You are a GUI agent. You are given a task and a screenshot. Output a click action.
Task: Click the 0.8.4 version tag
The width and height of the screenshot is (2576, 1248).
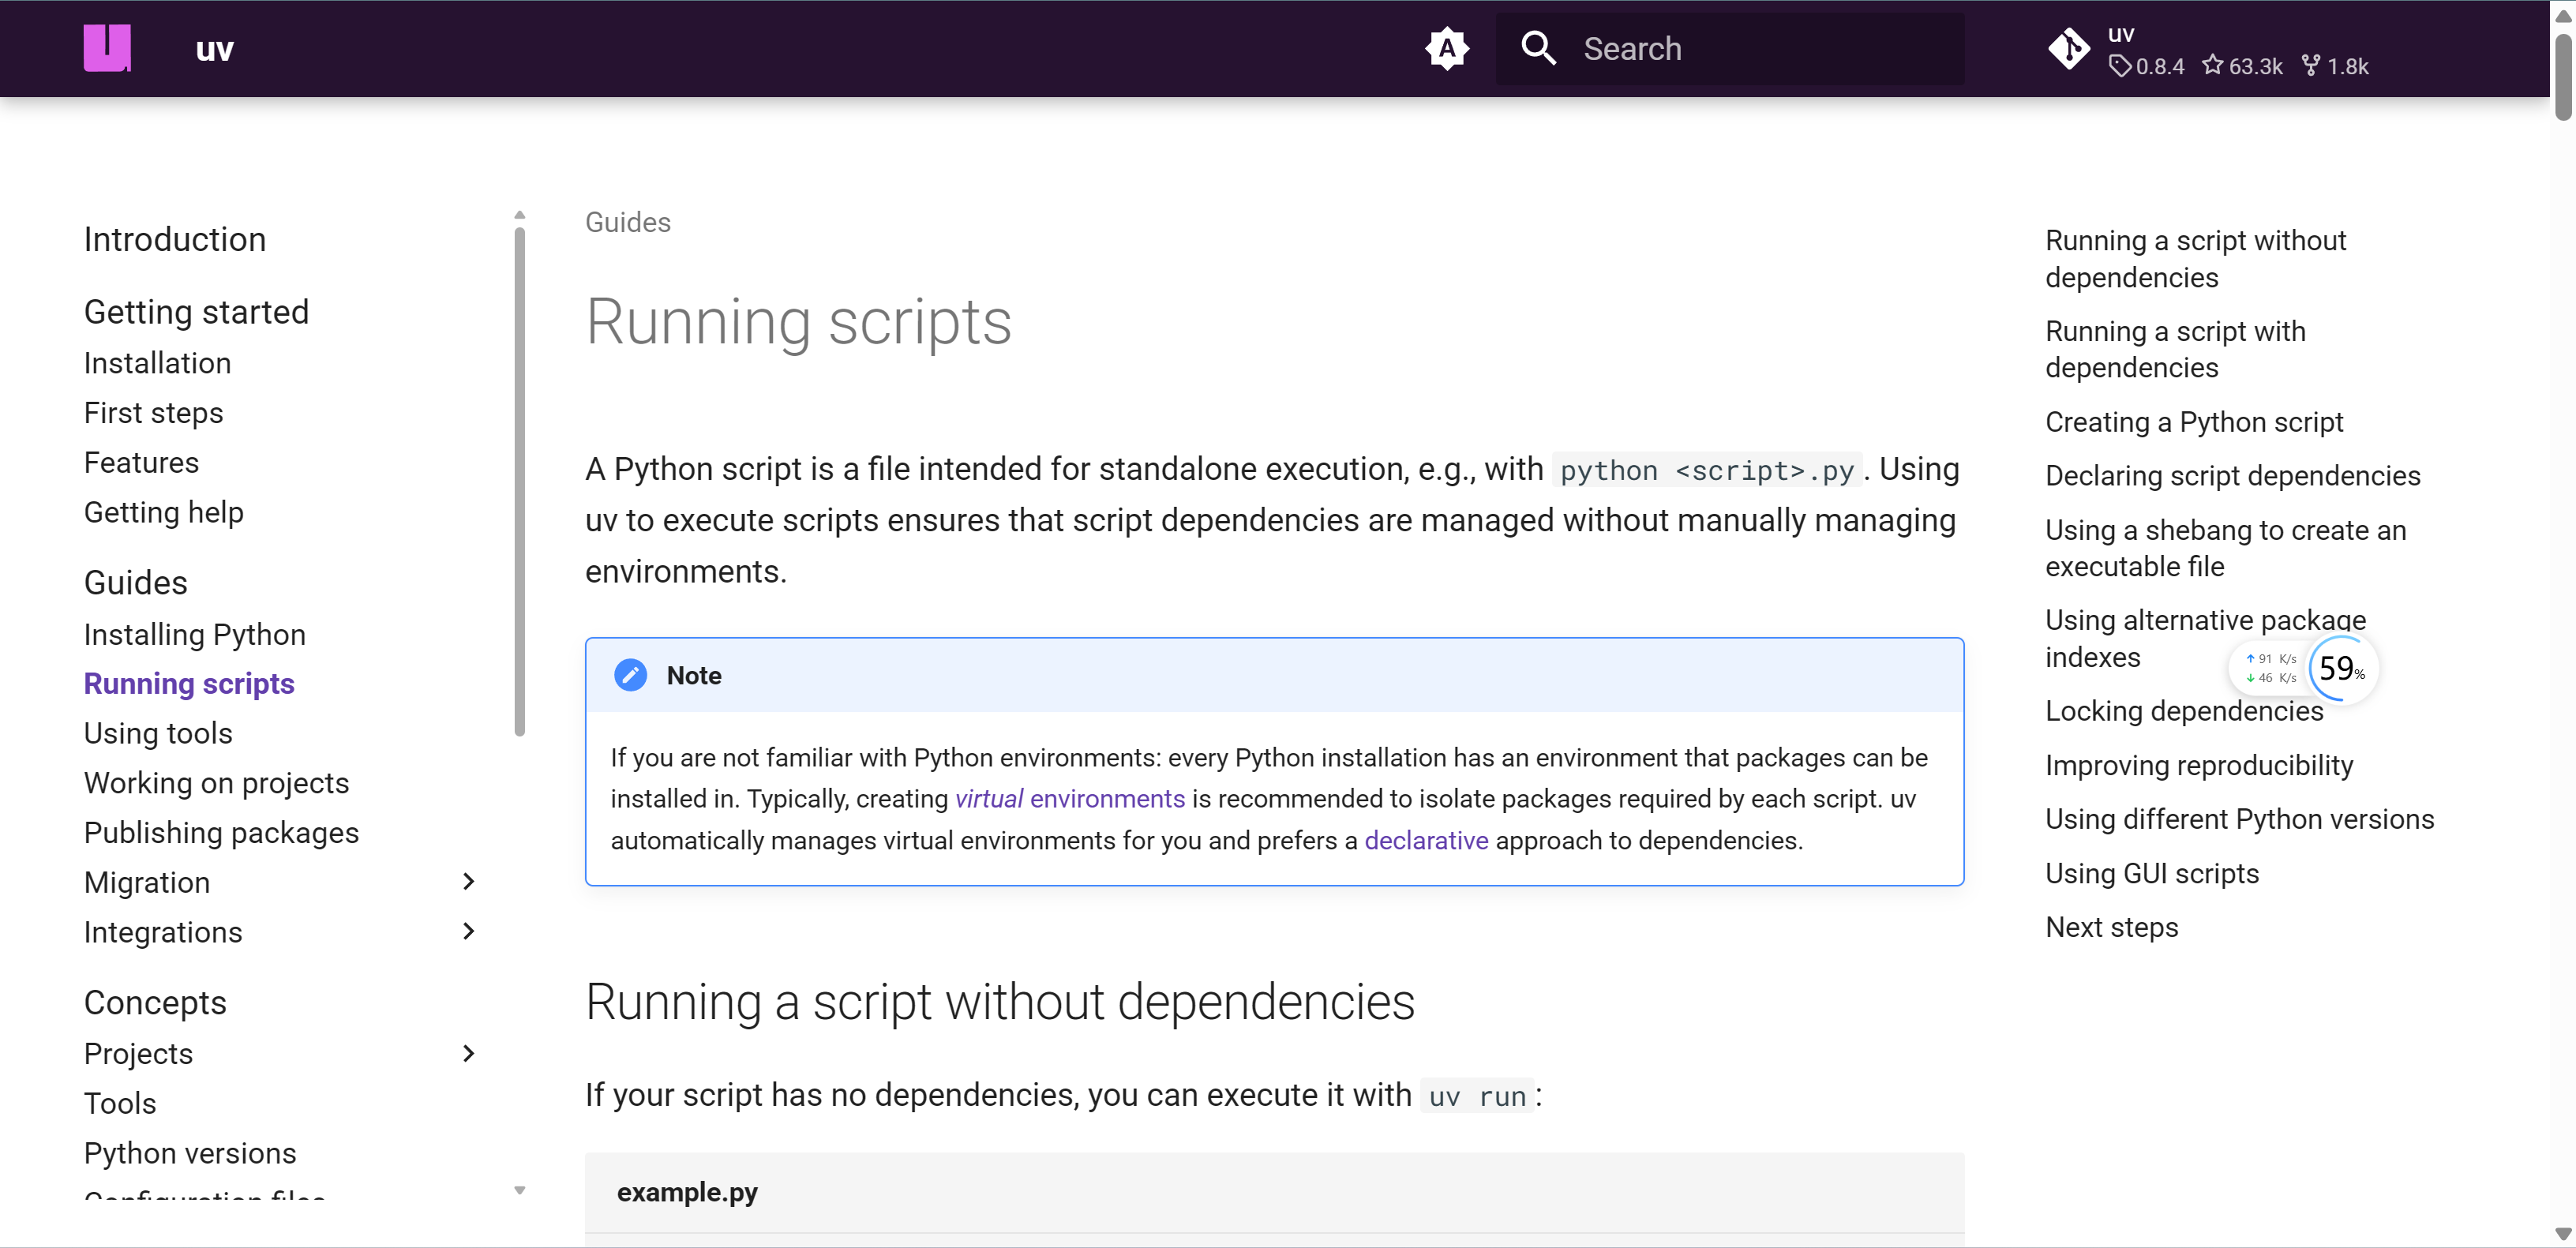click(2147, 66)
